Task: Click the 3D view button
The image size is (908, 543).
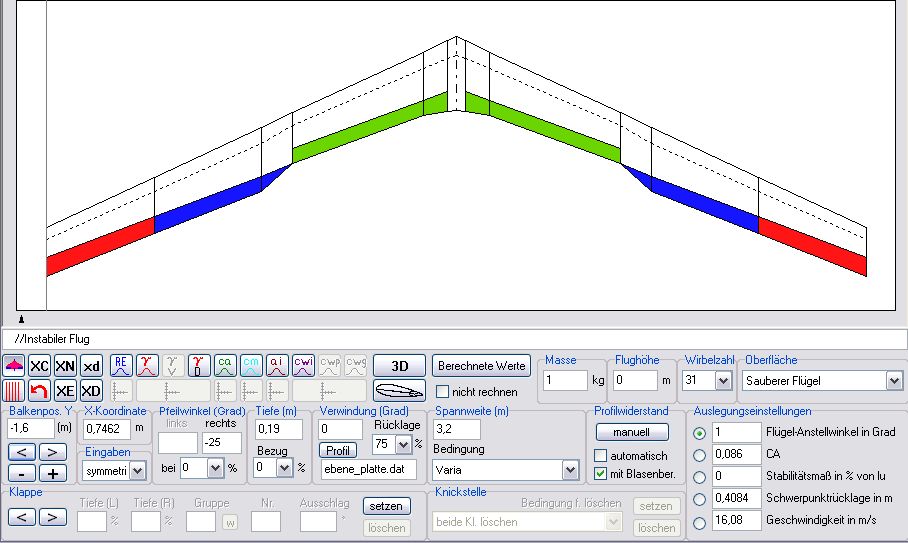Action: click(399, 365)
